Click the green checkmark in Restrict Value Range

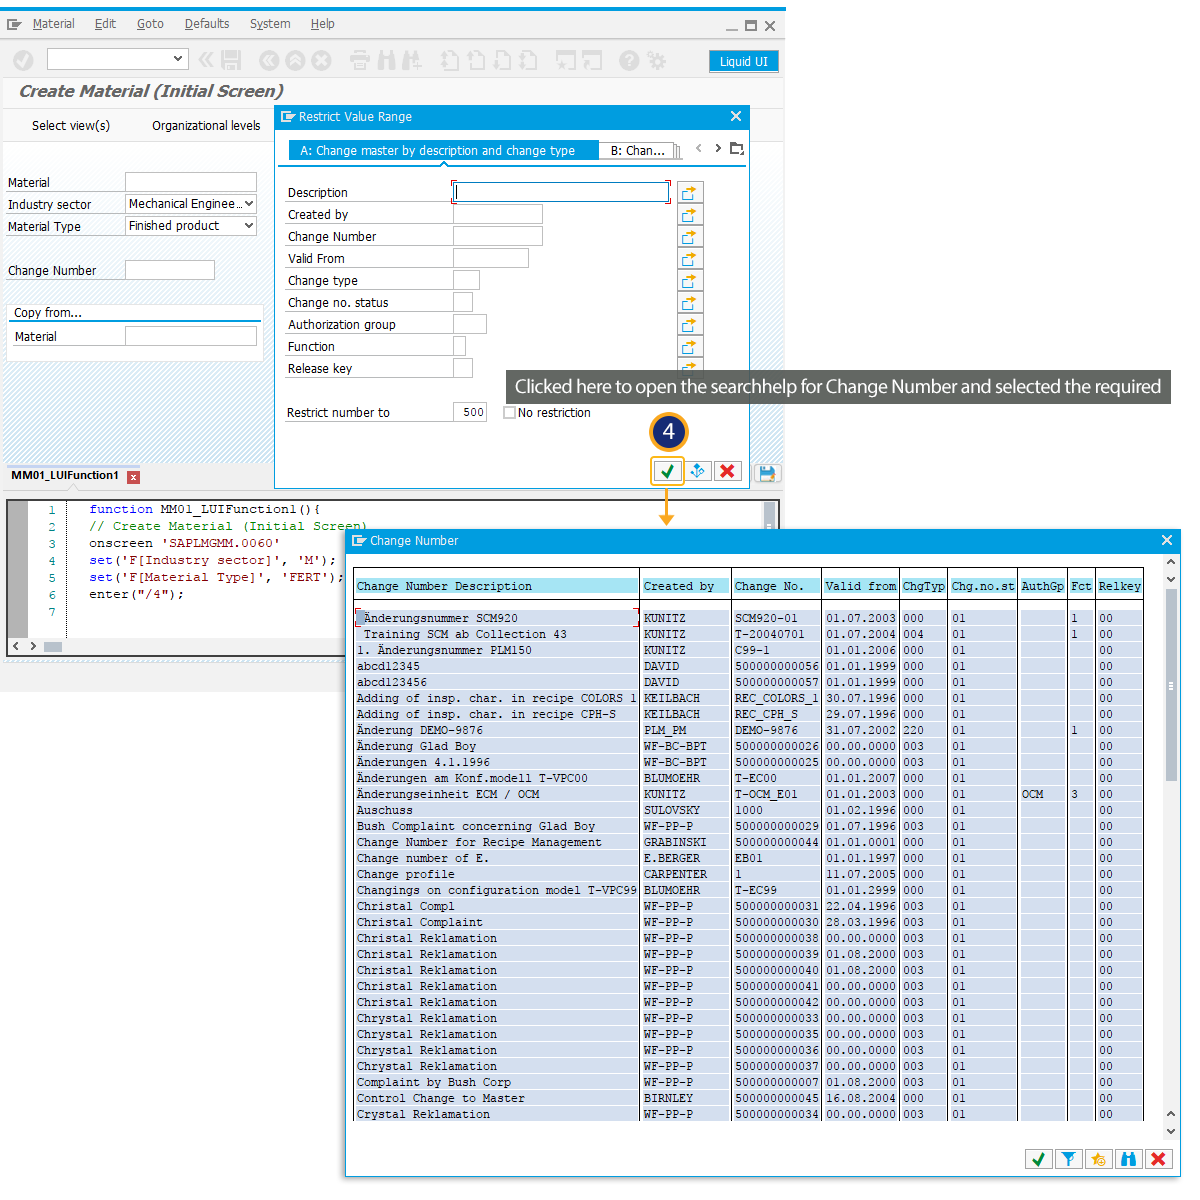tap(667, 471)
